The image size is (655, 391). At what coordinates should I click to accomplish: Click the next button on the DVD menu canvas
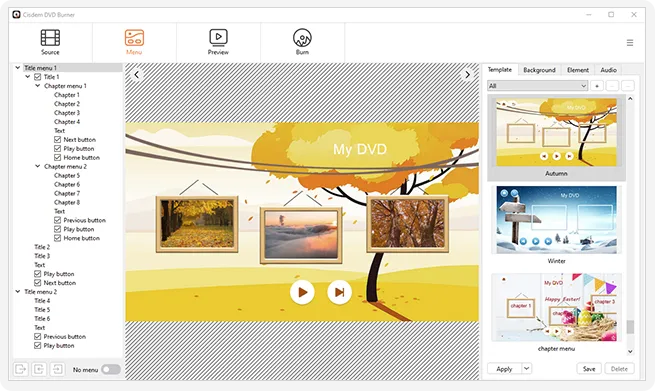coord(340,292)
